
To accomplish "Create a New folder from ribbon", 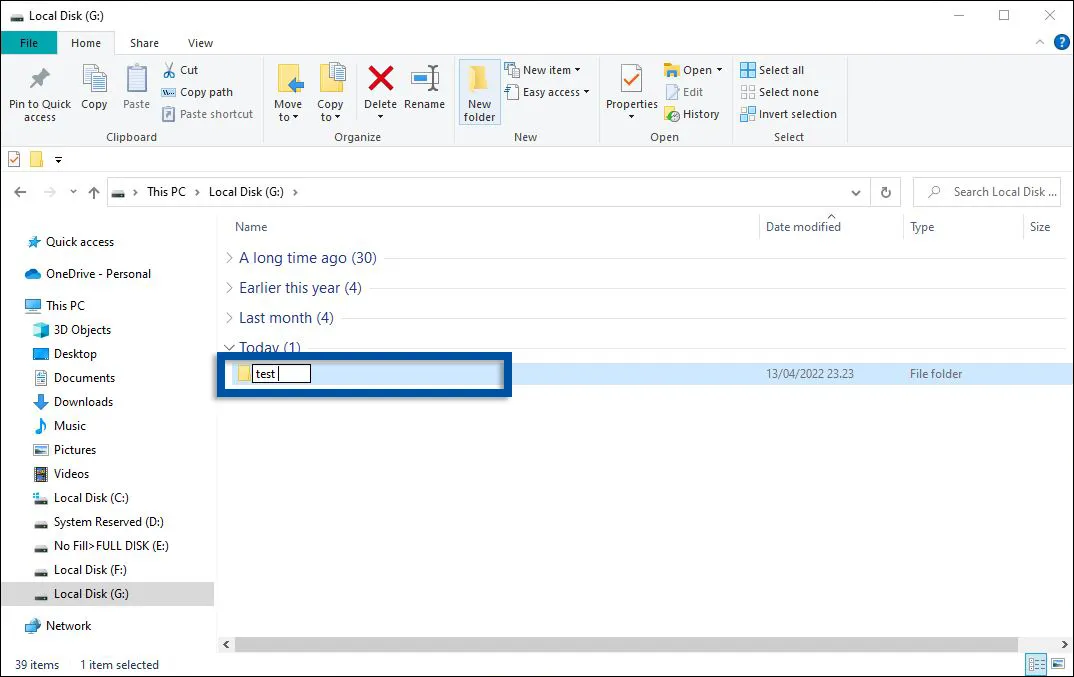I will click(x=479, y=92).
